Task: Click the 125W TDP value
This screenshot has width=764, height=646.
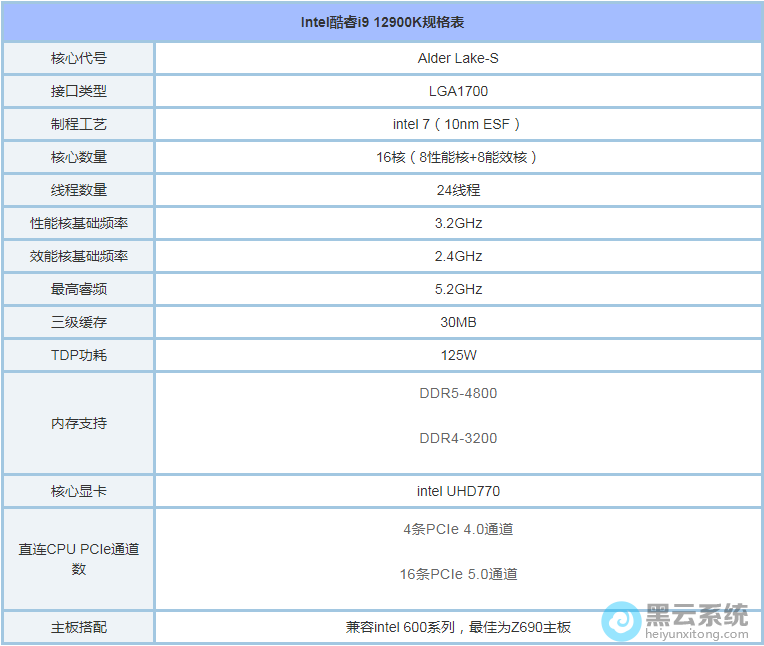Action: click(458, 355)
